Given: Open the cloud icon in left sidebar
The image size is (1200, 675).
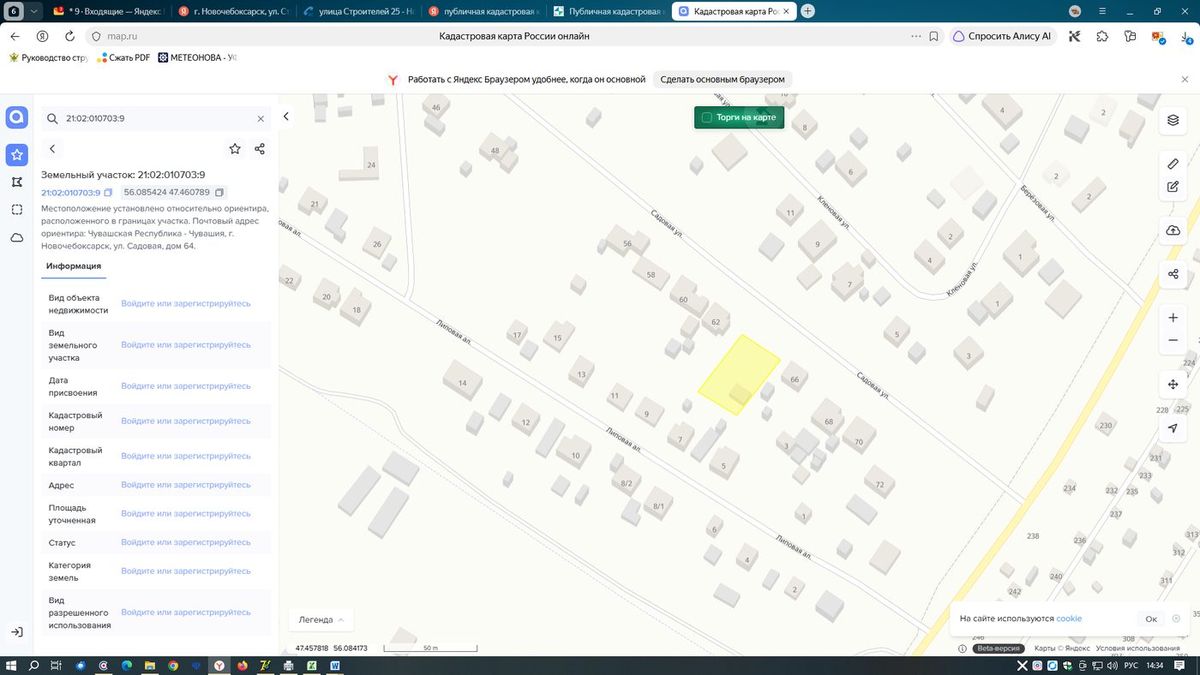Looking at the screenshot, I should pos(17,238).
